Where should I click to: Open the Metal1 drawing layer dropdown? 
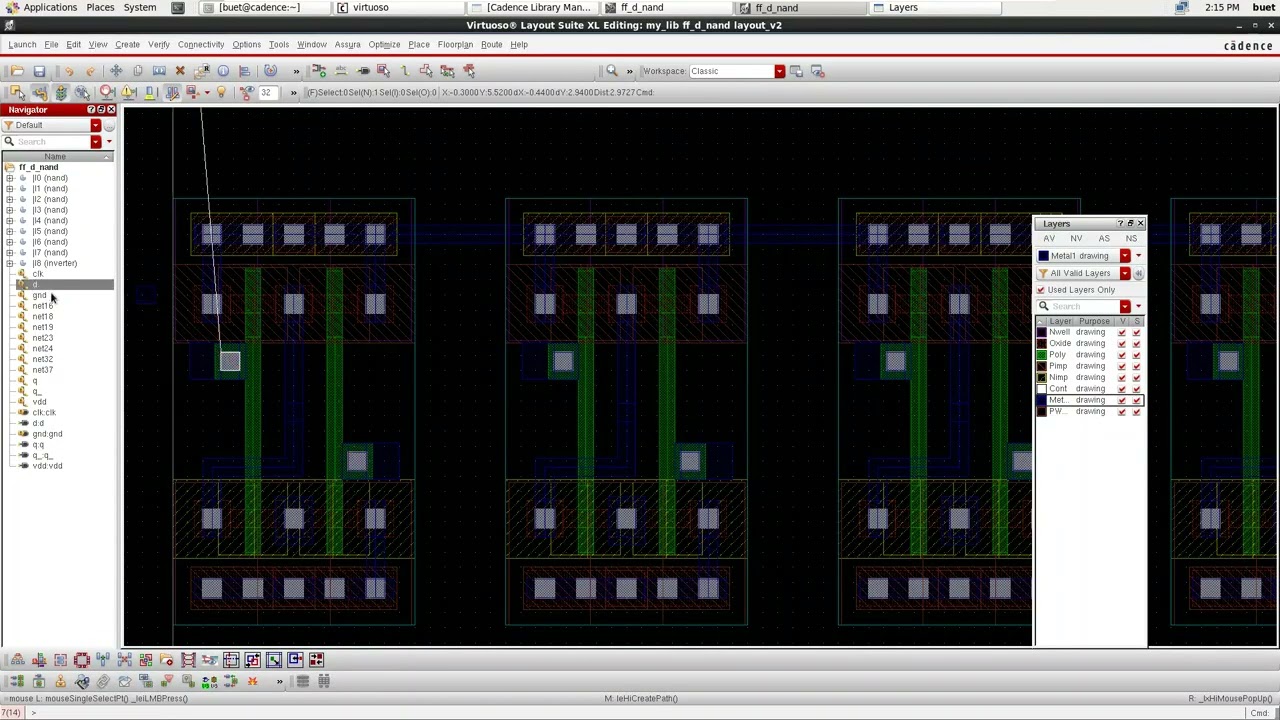point(1125,256)
